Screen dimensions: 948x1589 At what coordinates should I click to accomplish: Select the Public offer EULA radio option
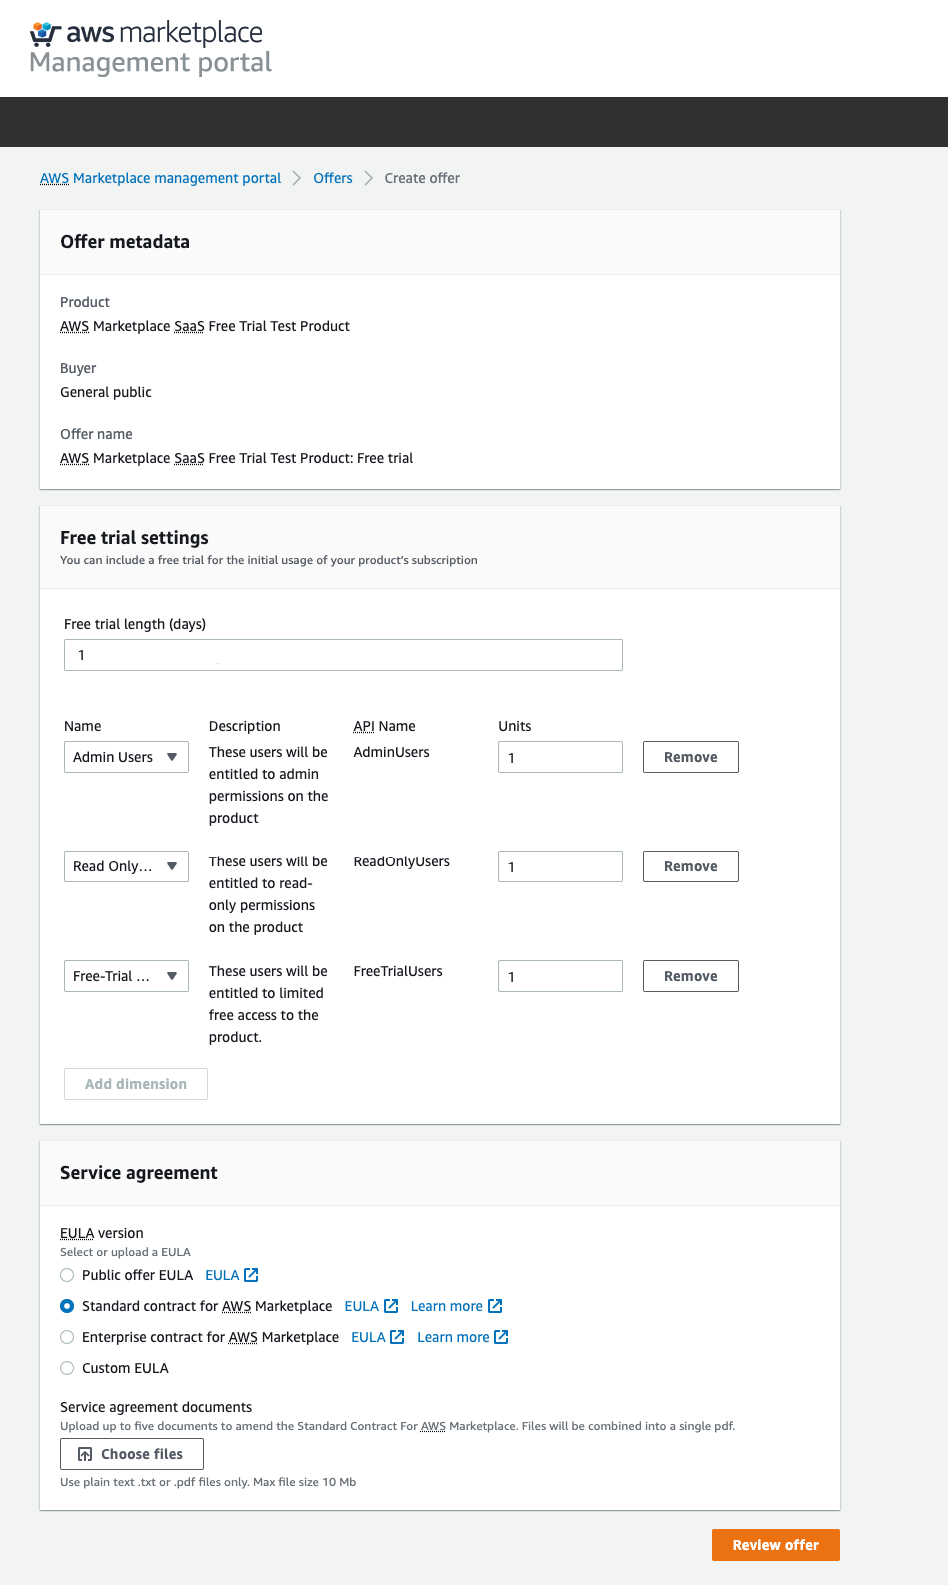click(67, 1275)
